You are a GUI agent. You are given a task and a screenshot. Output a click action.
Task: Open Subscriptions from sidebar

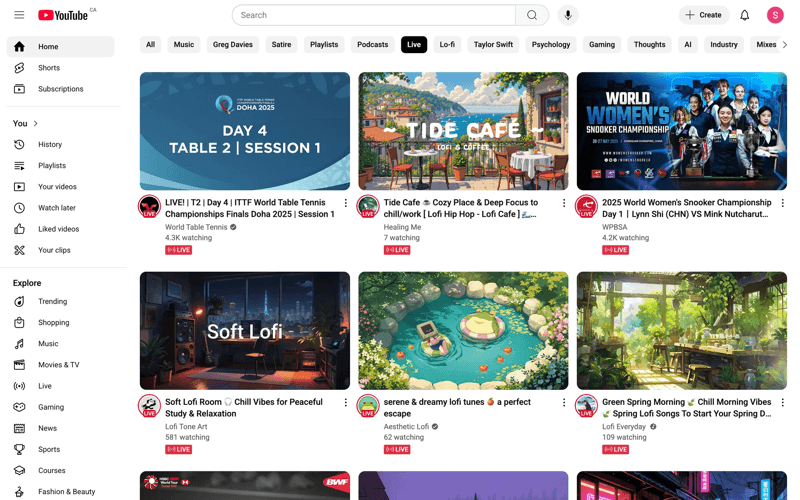61,89
